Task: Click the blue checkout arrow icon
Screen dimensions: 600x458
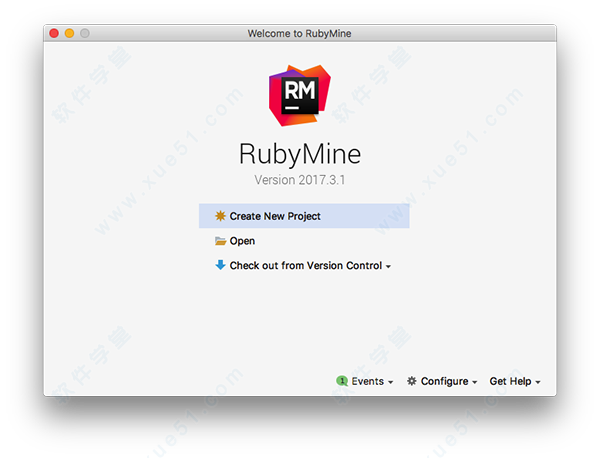Action: 220,265
